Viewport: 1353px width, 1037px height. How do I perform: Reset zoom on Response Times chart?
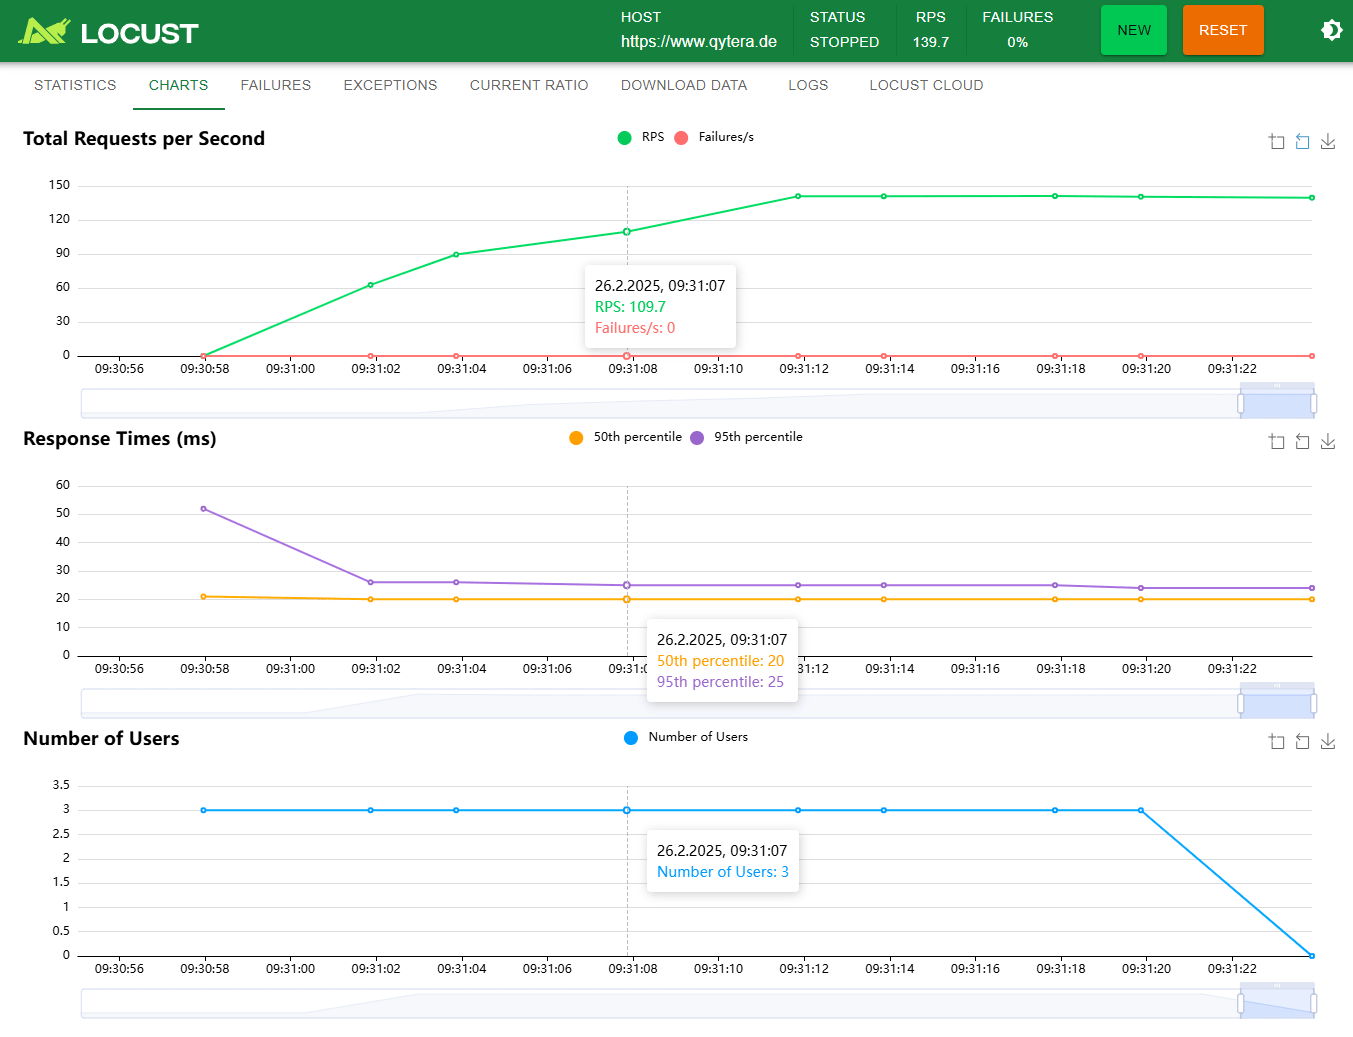click(x=1302, y=442)
